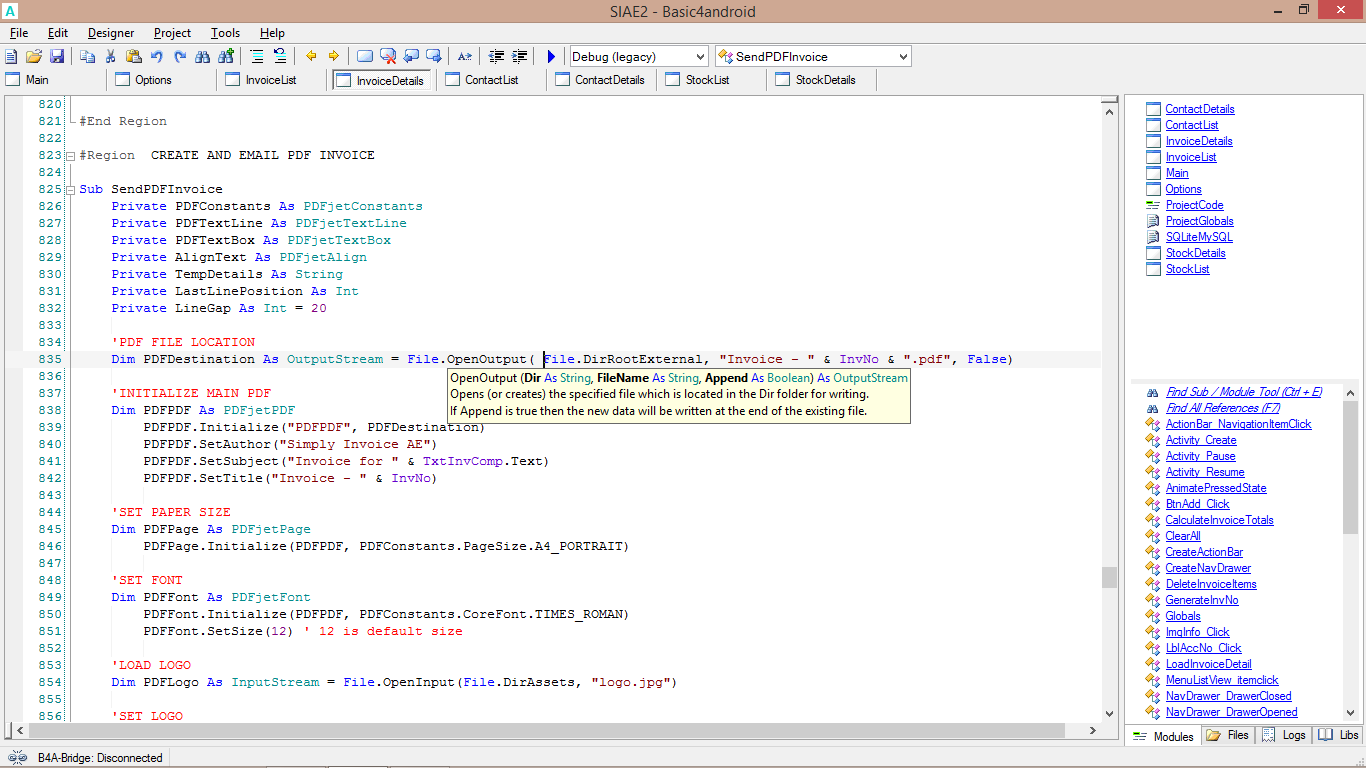Switch to the StockDetails module tab
1366x768 pixels.
[x=823, y=80]
